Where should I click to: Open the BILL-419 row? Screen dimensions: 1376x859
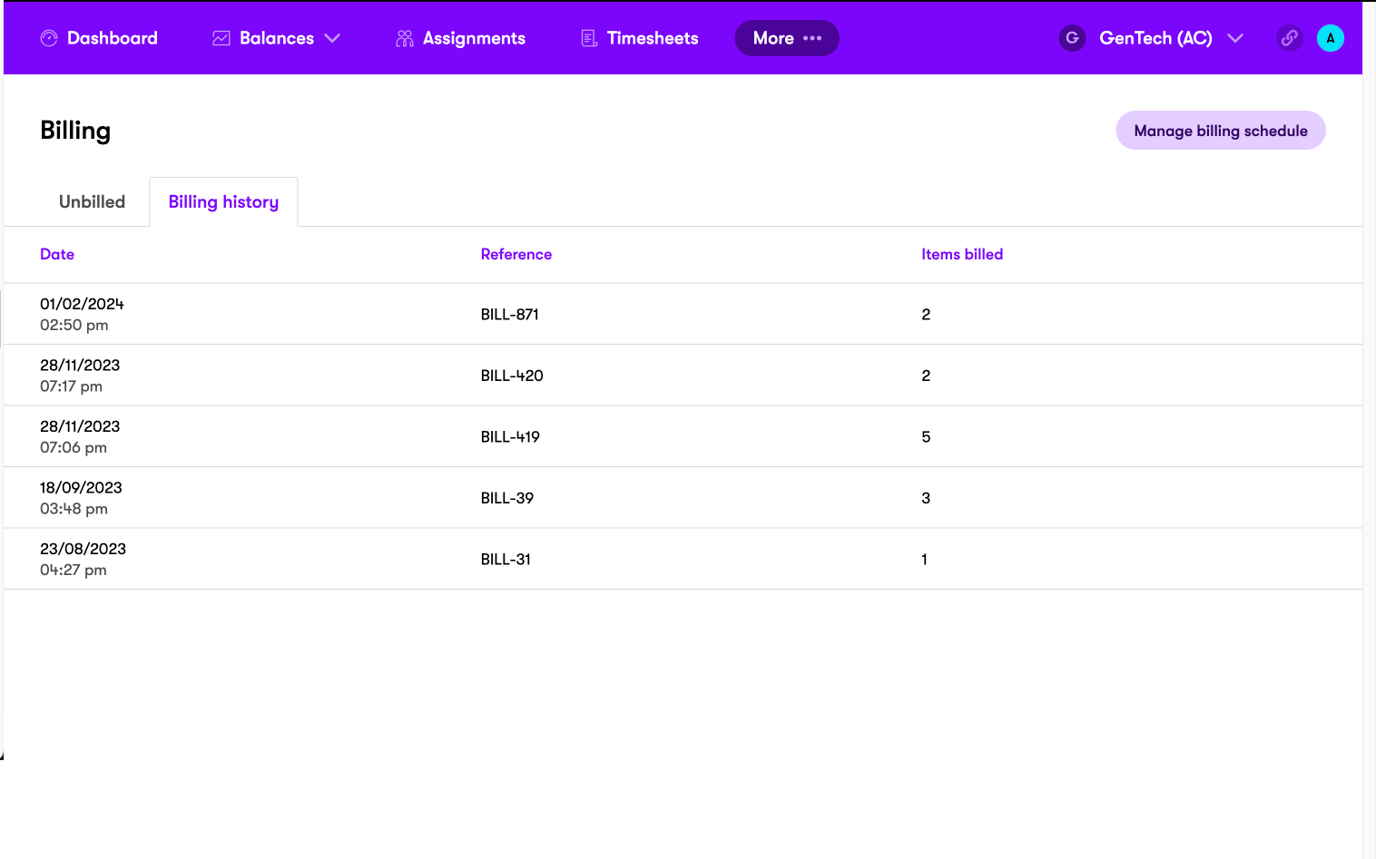coord(510,437)
